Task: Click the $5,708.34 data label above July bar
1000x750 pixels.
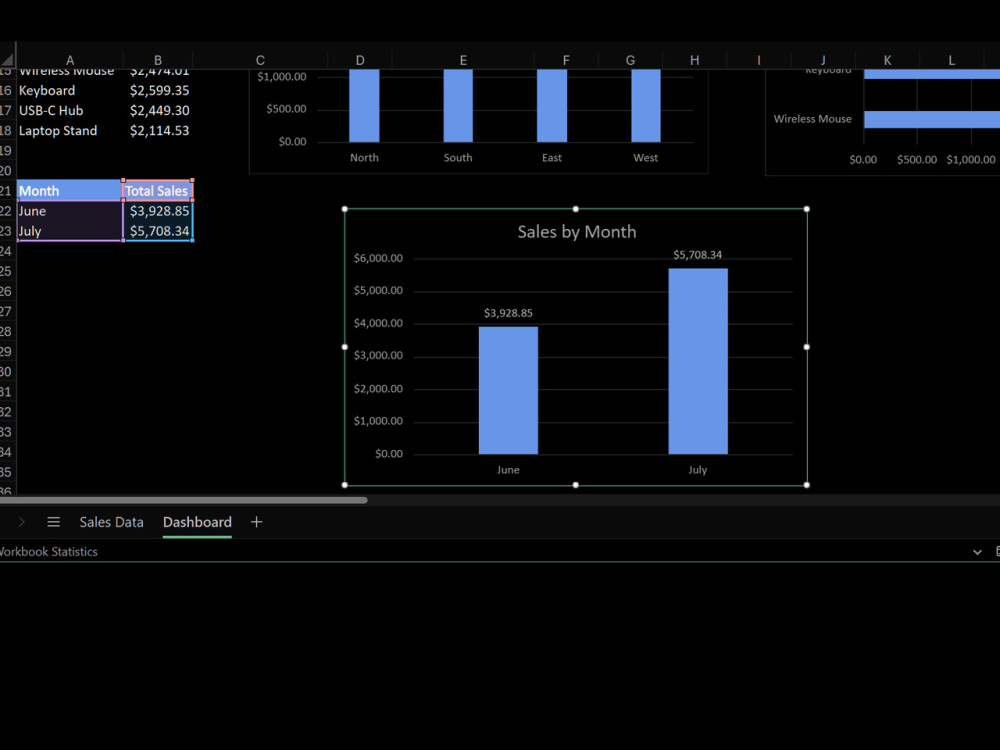Action: [x=698, y=255]
